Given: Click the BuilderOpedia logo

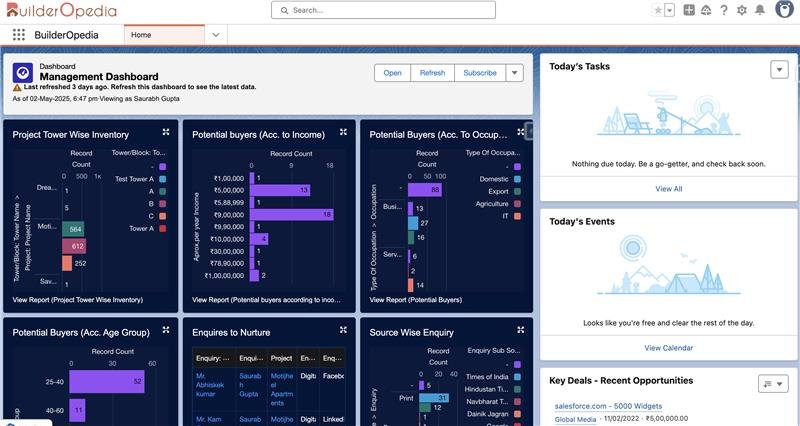Looking at the screenshot, I should 61,10.
